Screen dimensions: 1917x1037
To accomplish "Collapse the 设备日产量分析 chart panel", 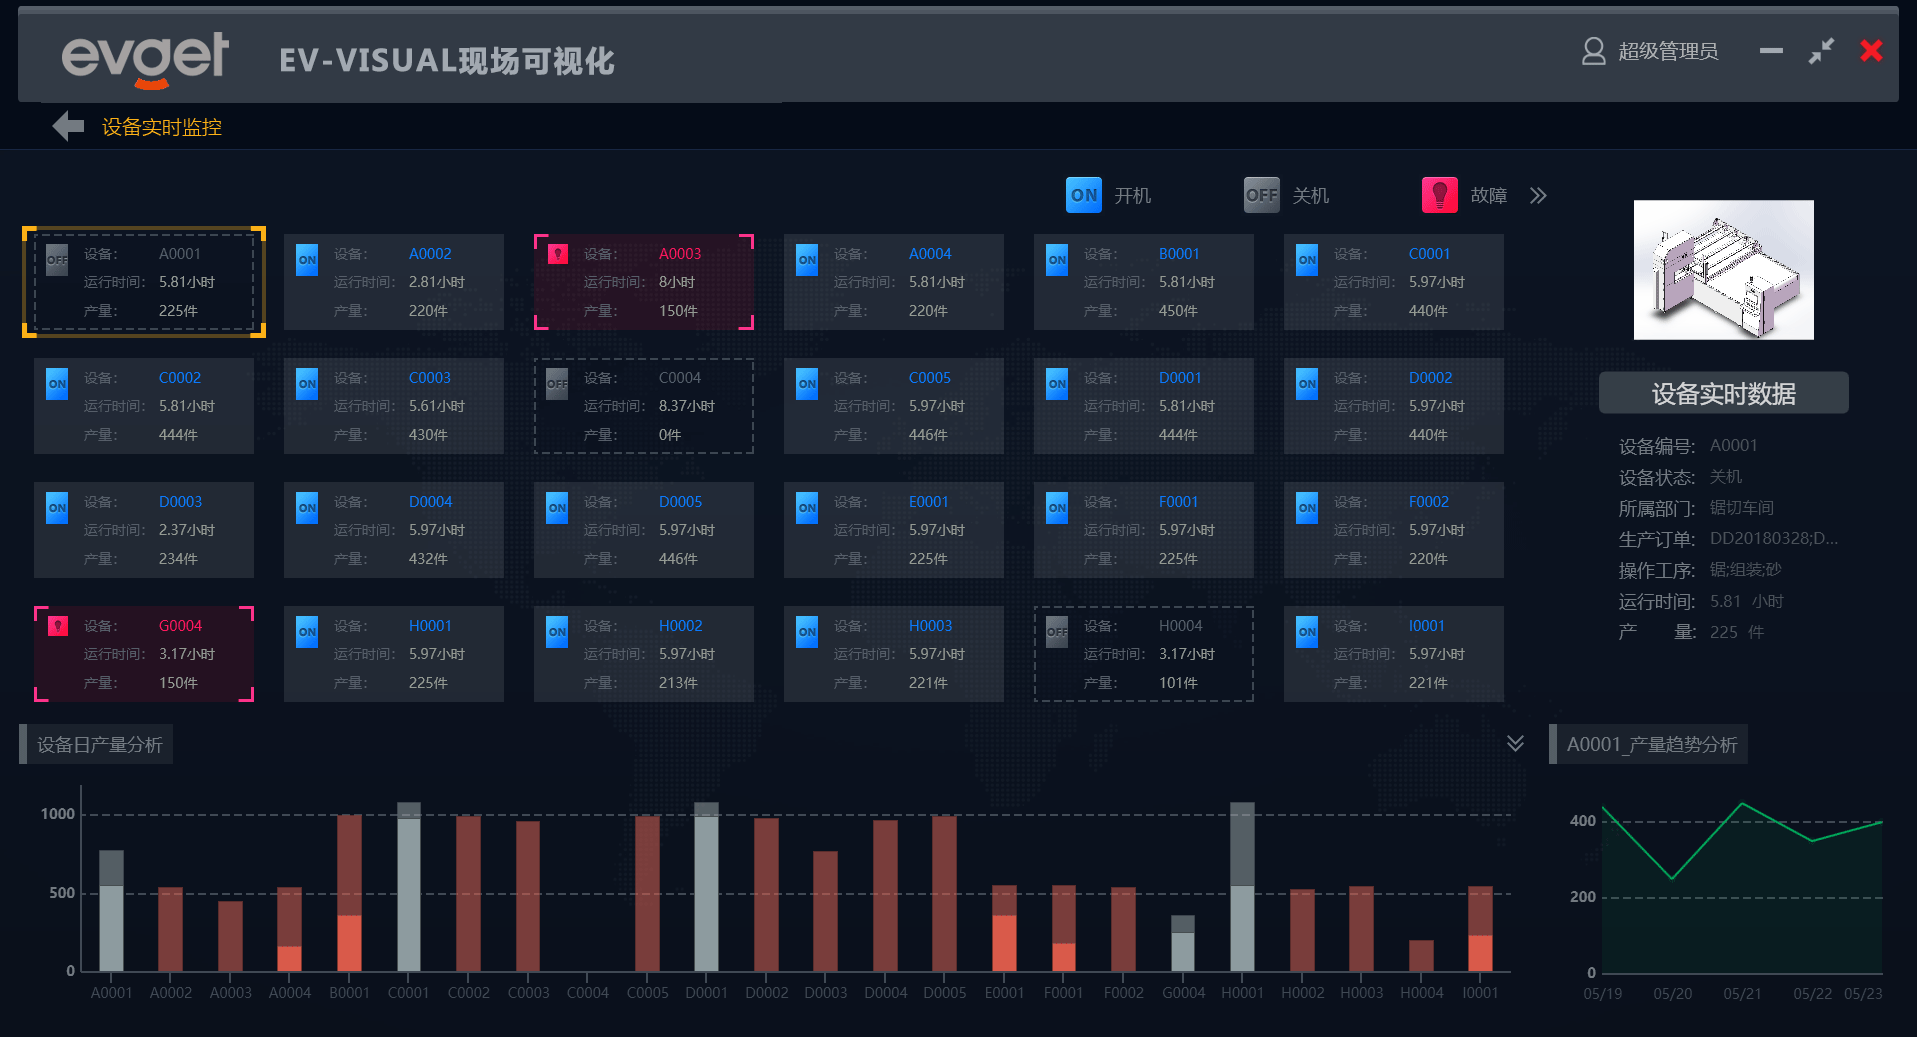I will [1515, 744].
